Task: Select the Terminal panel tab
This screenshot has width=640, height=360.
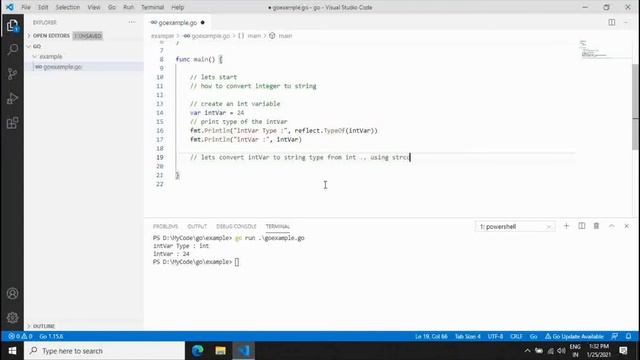Action: pyautogui.click(x=278, y=226)
